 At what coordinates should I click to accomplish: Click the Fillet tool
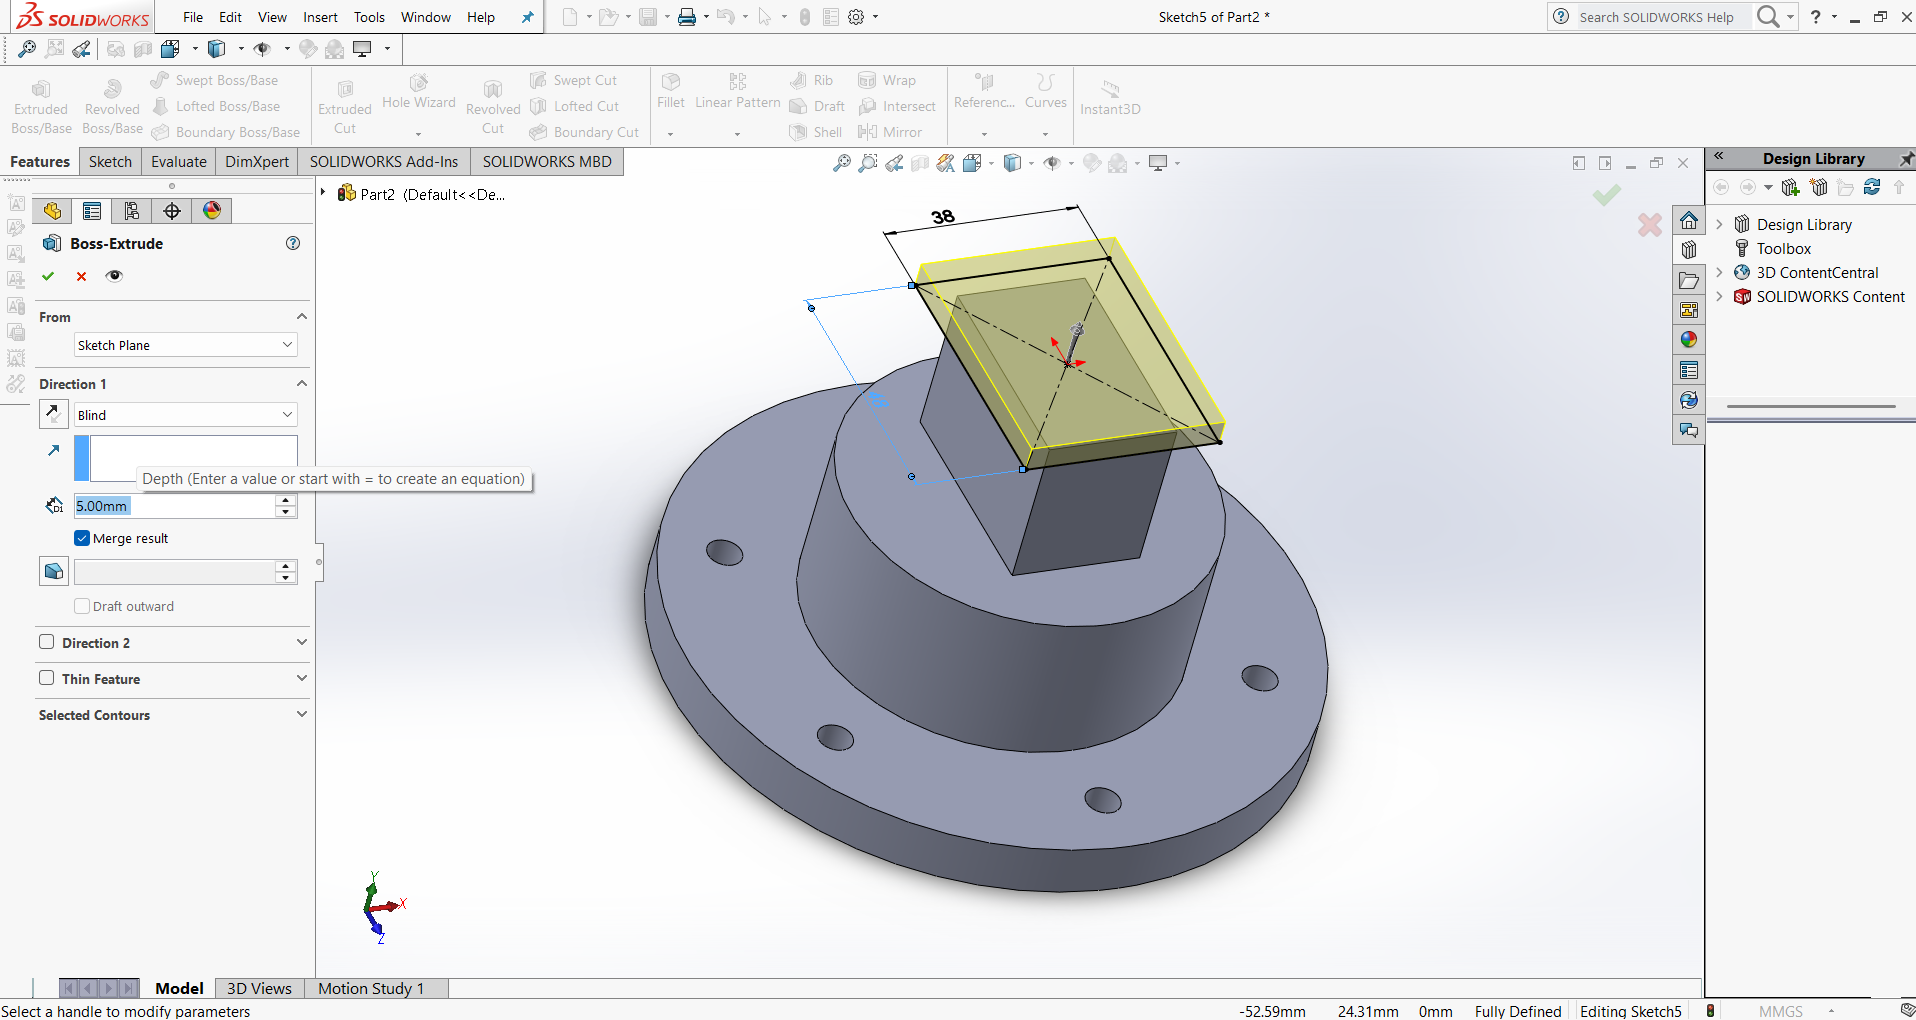[x=671, y=92]
